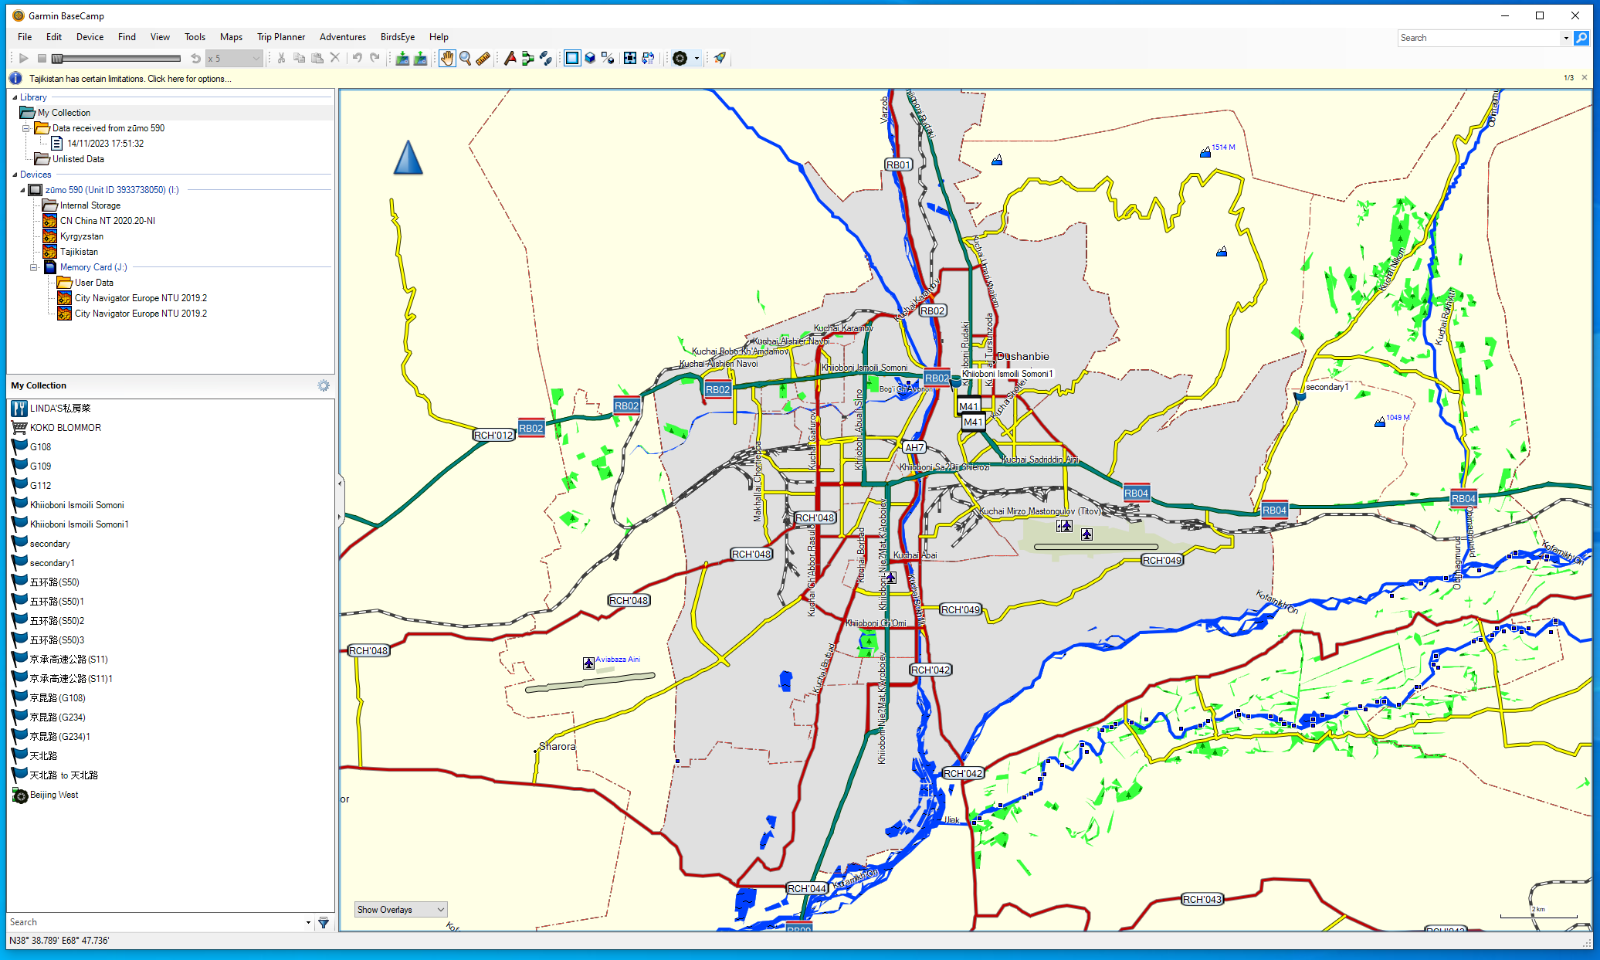Collapse the Library section triangle
This screenshot has width=1600, height=960.
(x=14, y=98)
